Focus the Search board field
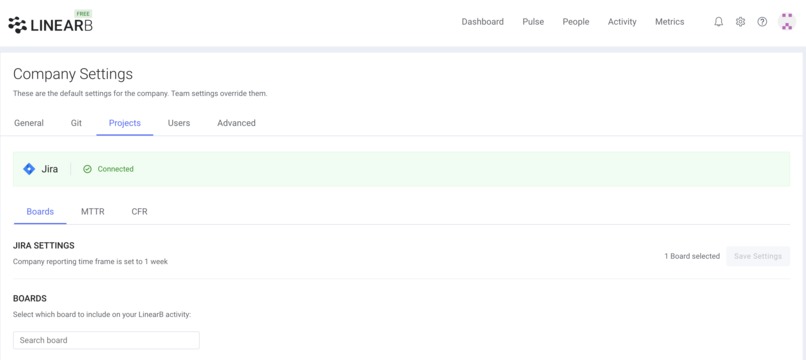 pos(106,340)
